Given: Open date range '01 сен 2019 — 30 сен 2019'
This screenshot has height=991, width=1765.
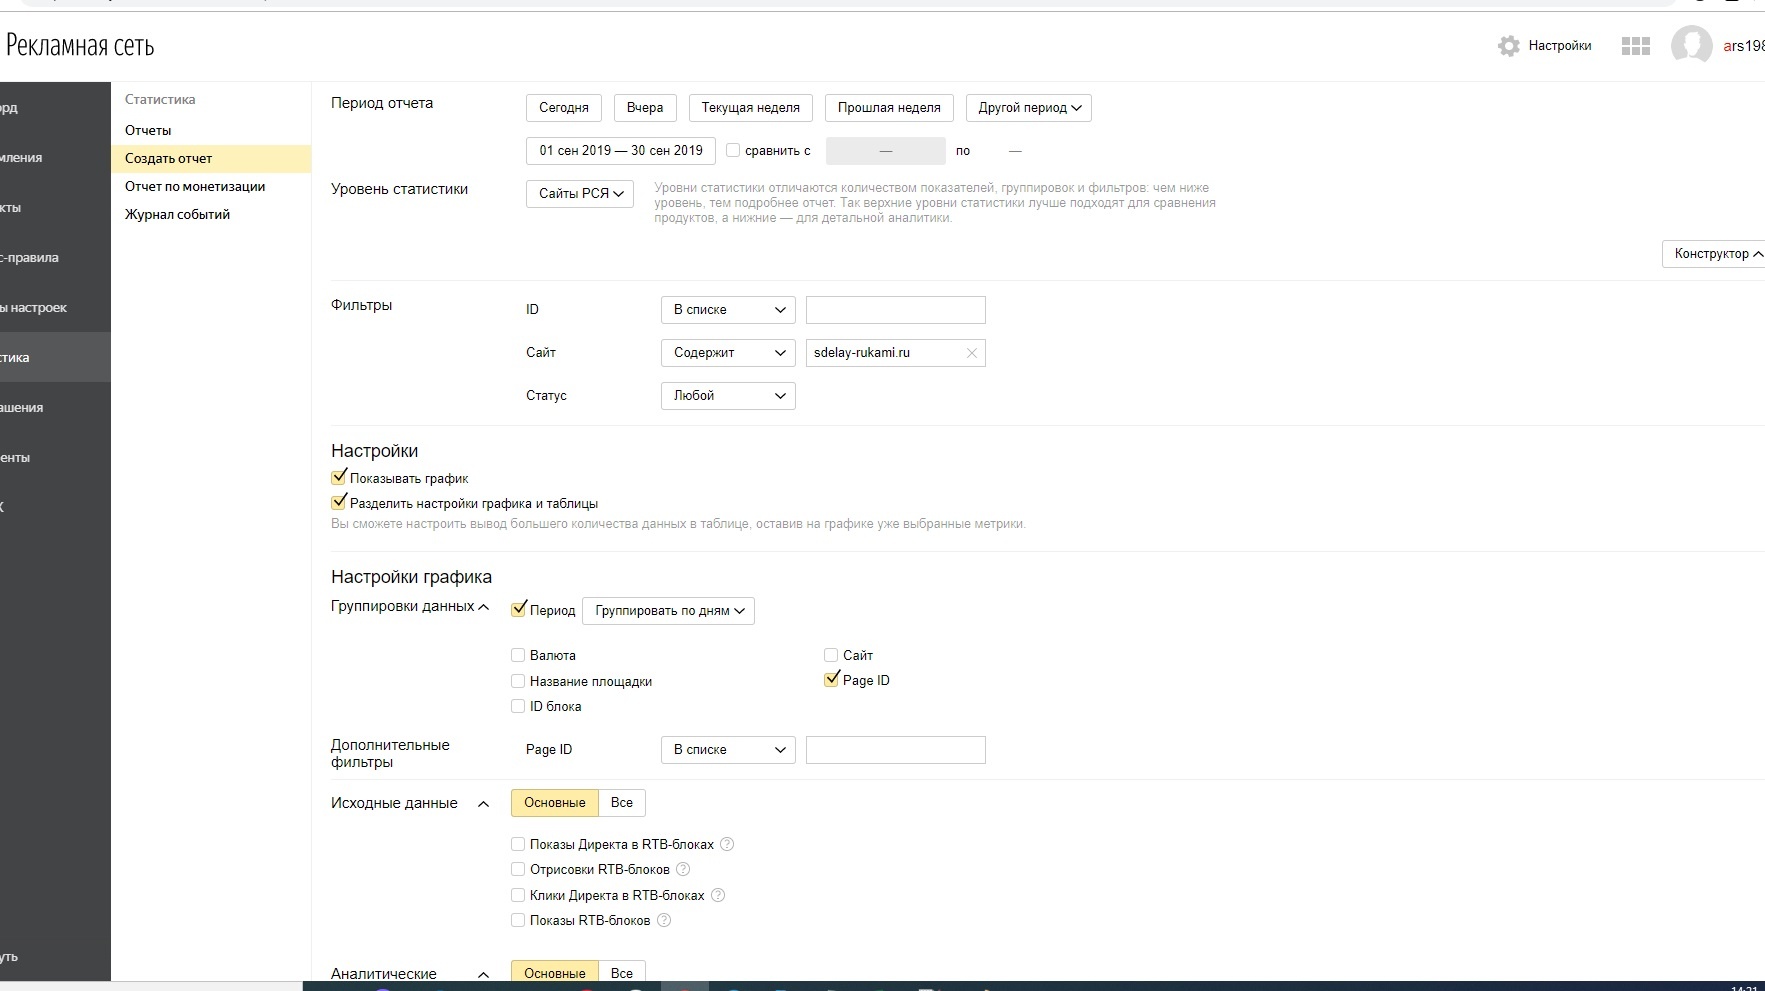Looking at the screenshot, I should tap(621, 151).
